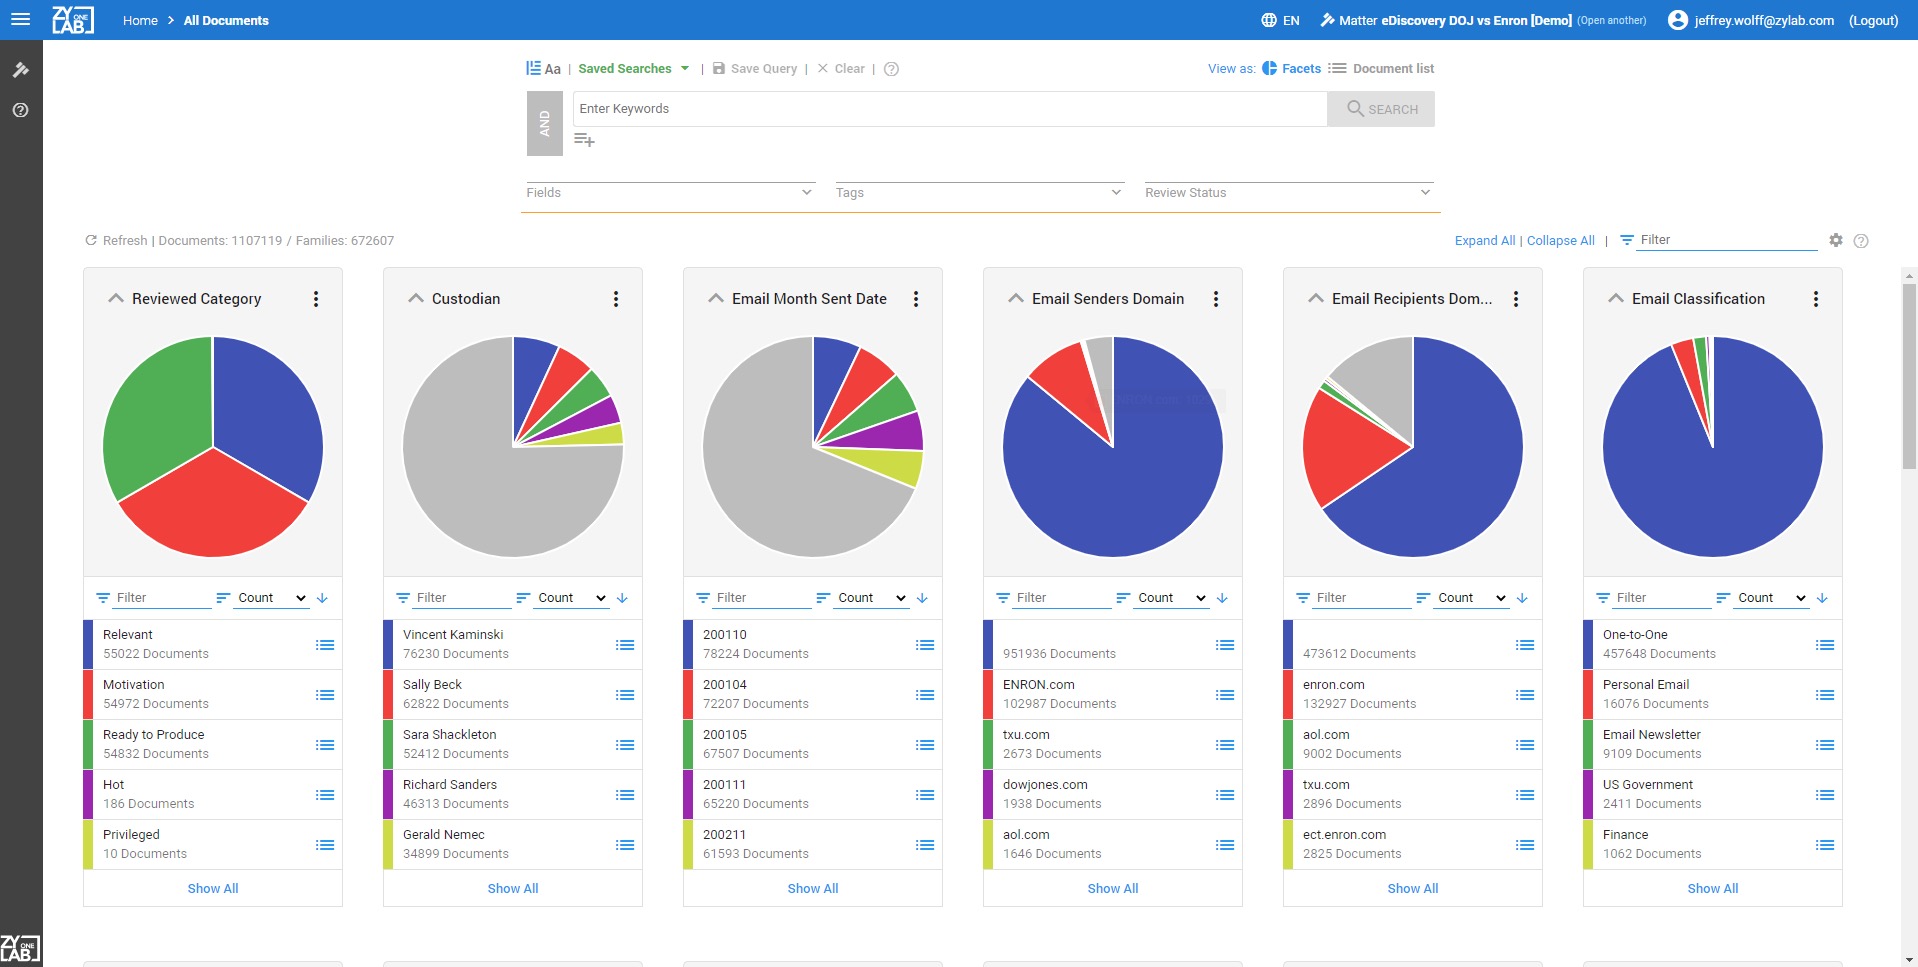1918x967 pixels.
Task: Open document list for ENRON.com sender
Action: click(x=1225, y=695)
